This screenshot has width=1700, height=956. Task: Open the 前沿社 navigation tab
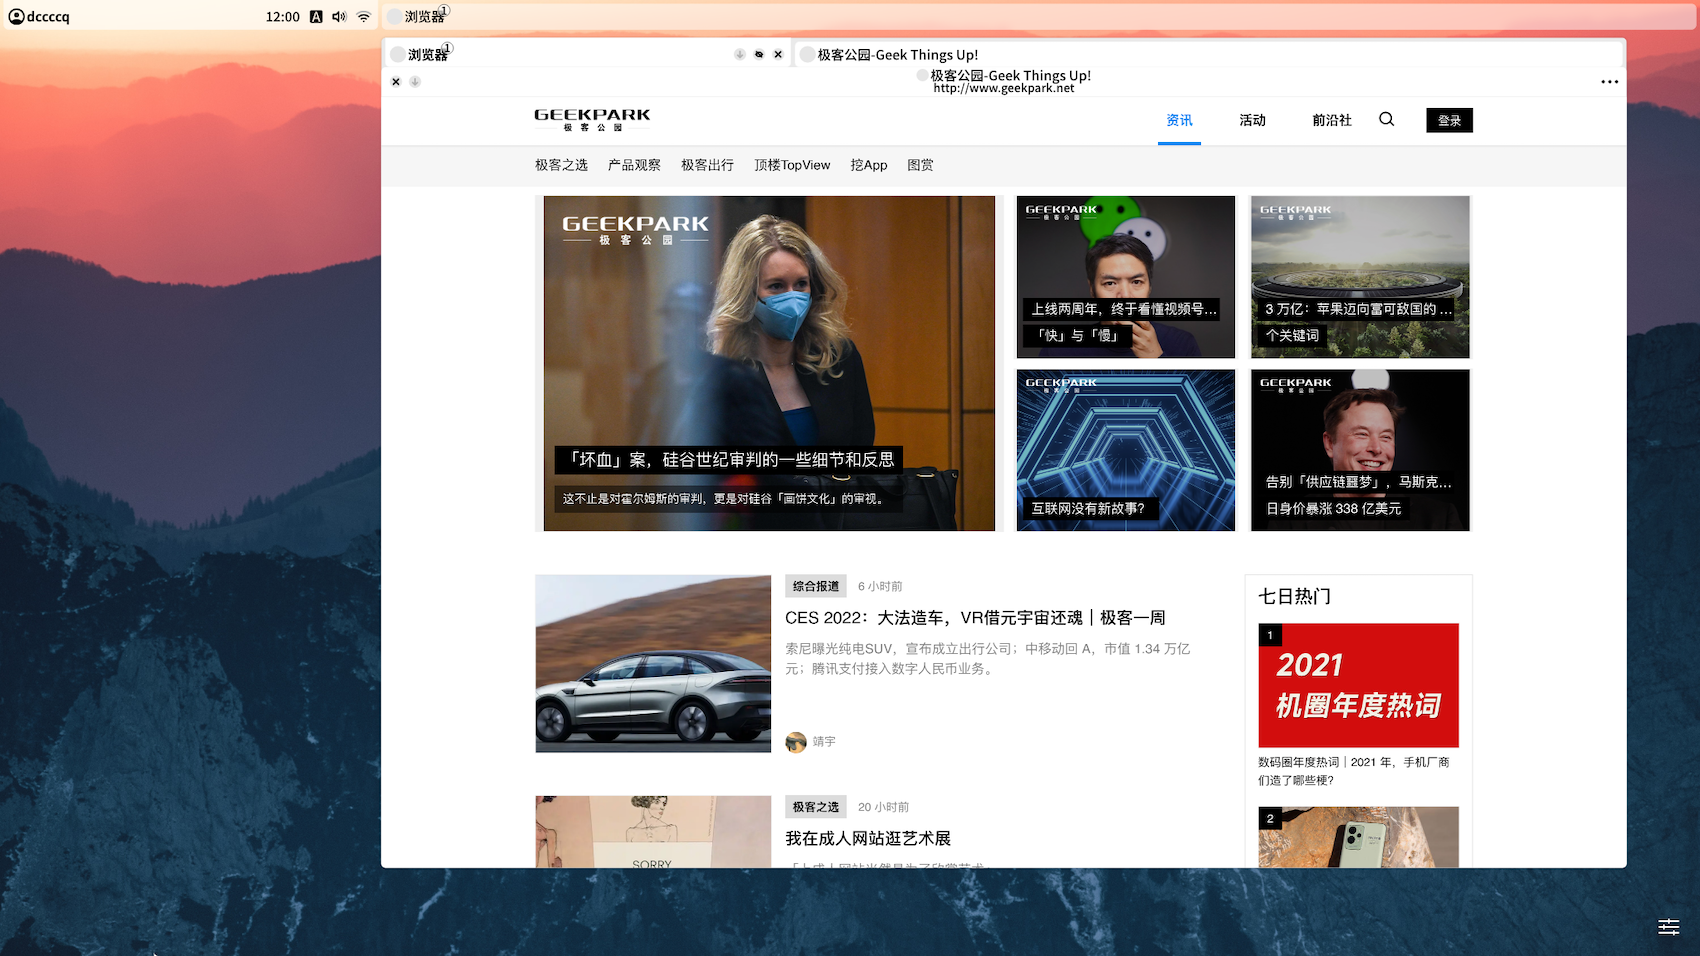(1332, 120)
